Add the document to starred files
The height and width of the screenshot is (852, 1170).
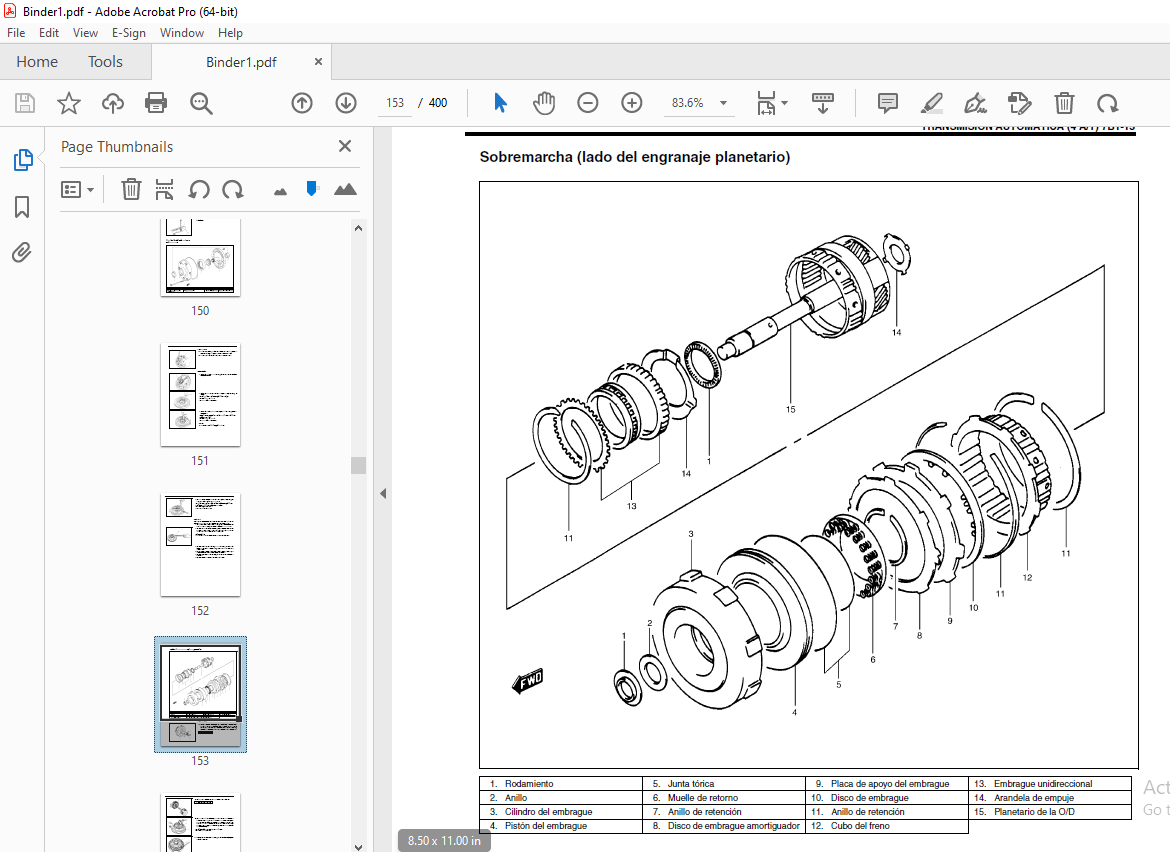(69, 103)
